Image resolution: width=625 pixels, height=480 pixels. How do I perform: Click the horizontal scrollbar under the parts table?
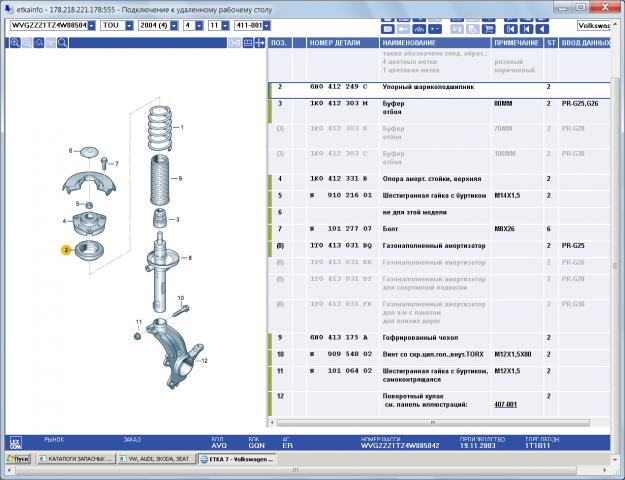[433, 422]
